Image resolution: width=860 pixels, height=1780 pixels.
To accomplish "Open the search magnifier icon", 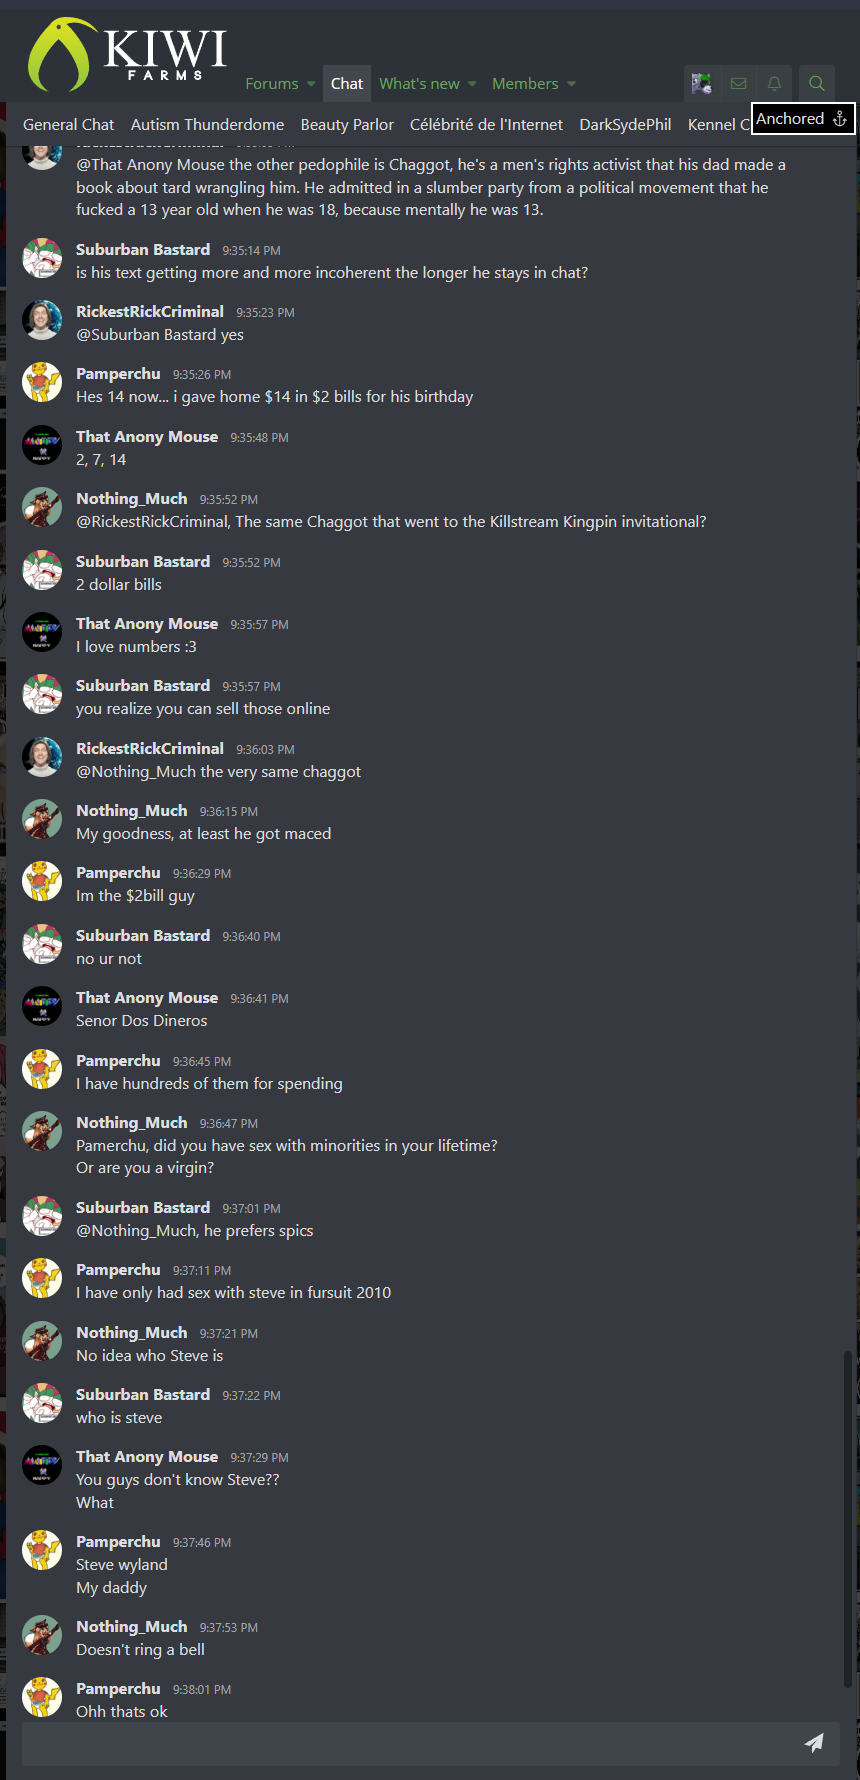I will [x=817, y=83].
